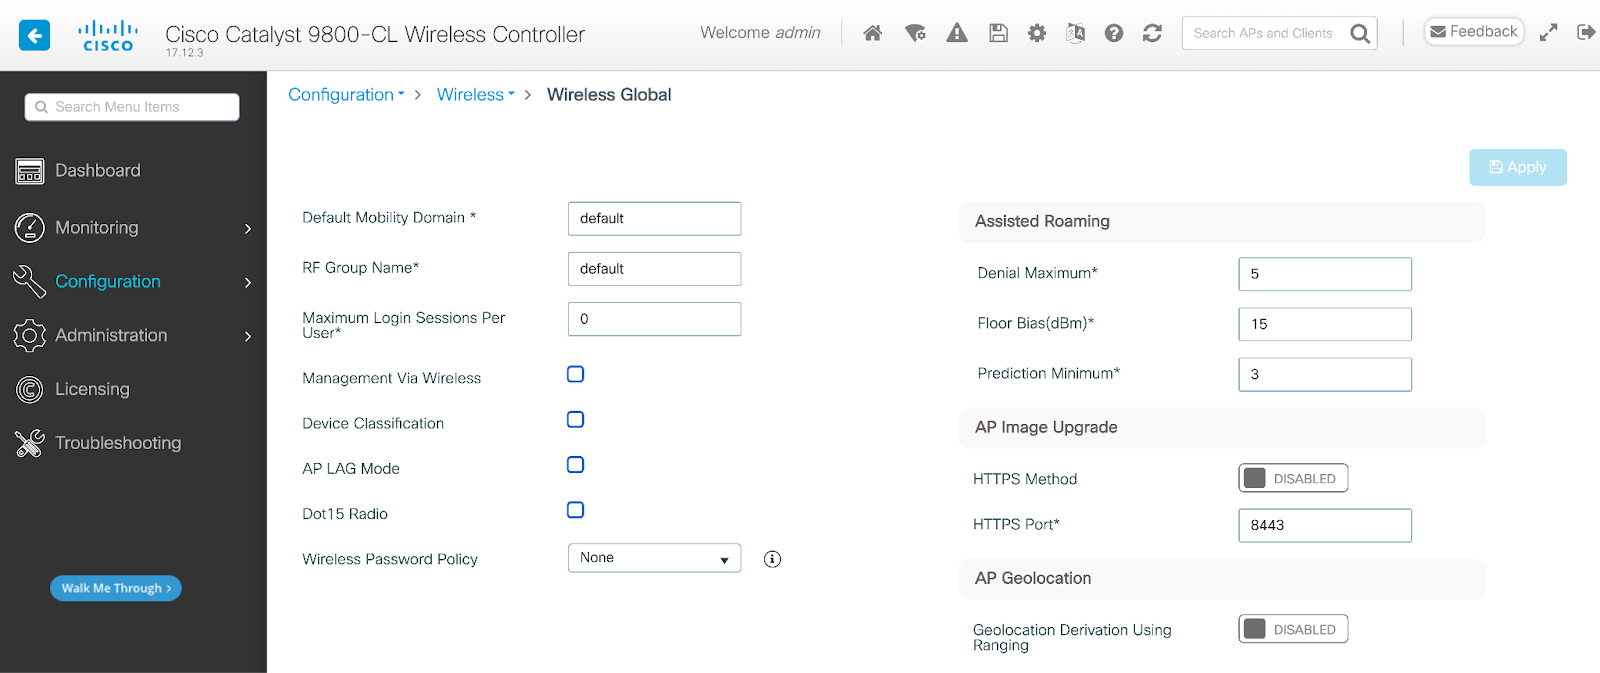1600x673 pixels.
Task: Click Assisted Roaming section header
Action: [x=1222, y=221]
